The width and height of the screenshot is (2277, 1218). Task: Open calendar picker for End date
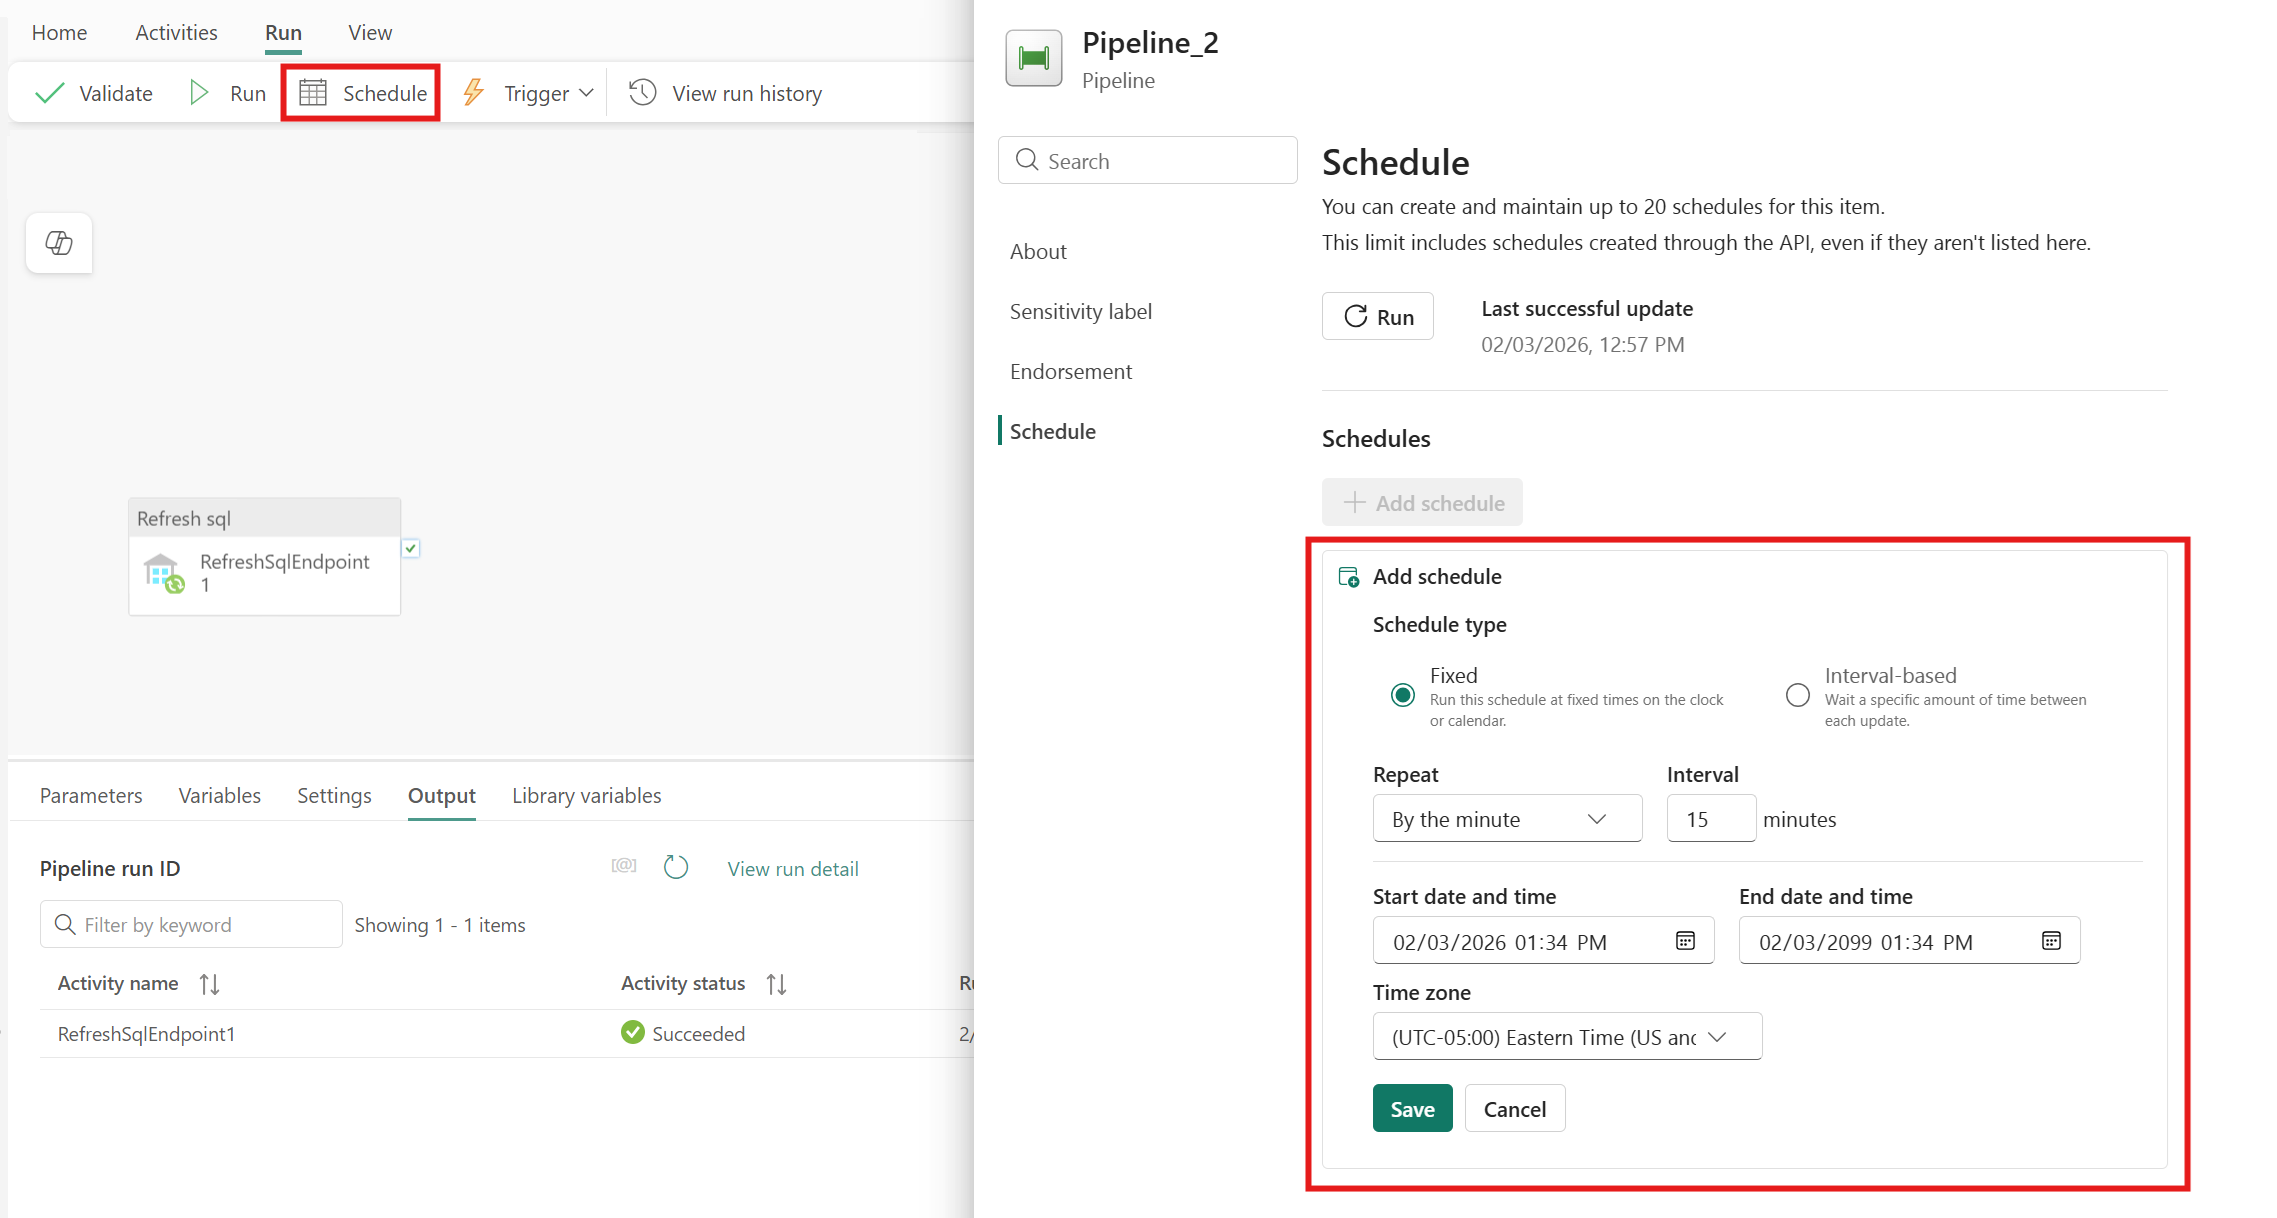tap(2051, 941)
